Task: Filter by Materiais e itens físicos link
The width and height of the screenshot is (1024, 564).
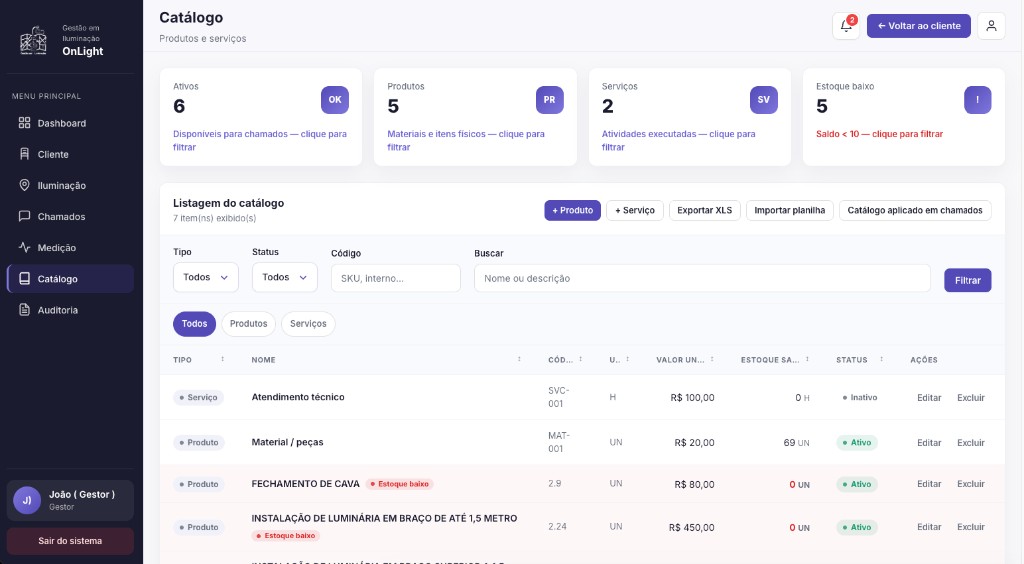Action: 466,140
